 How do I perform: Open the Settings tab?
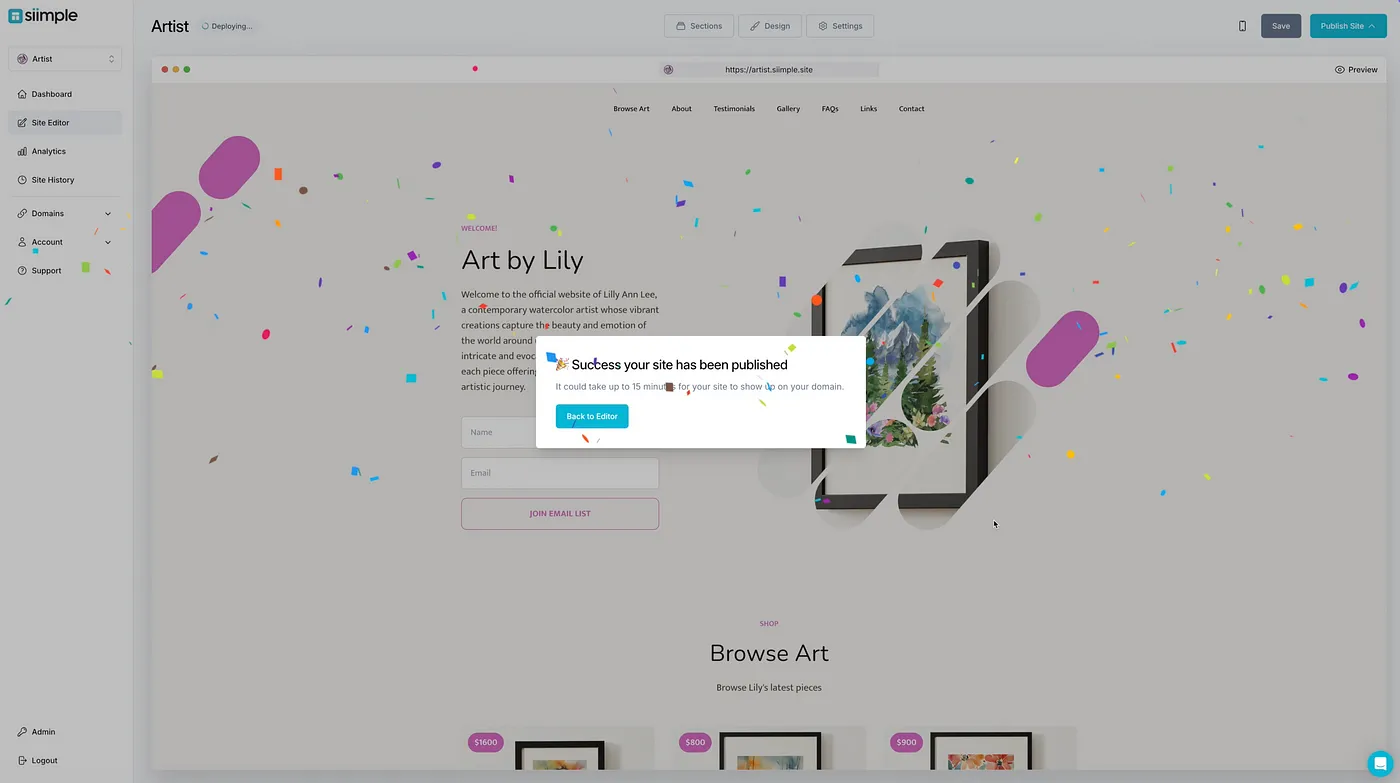[x=840, y=26]
